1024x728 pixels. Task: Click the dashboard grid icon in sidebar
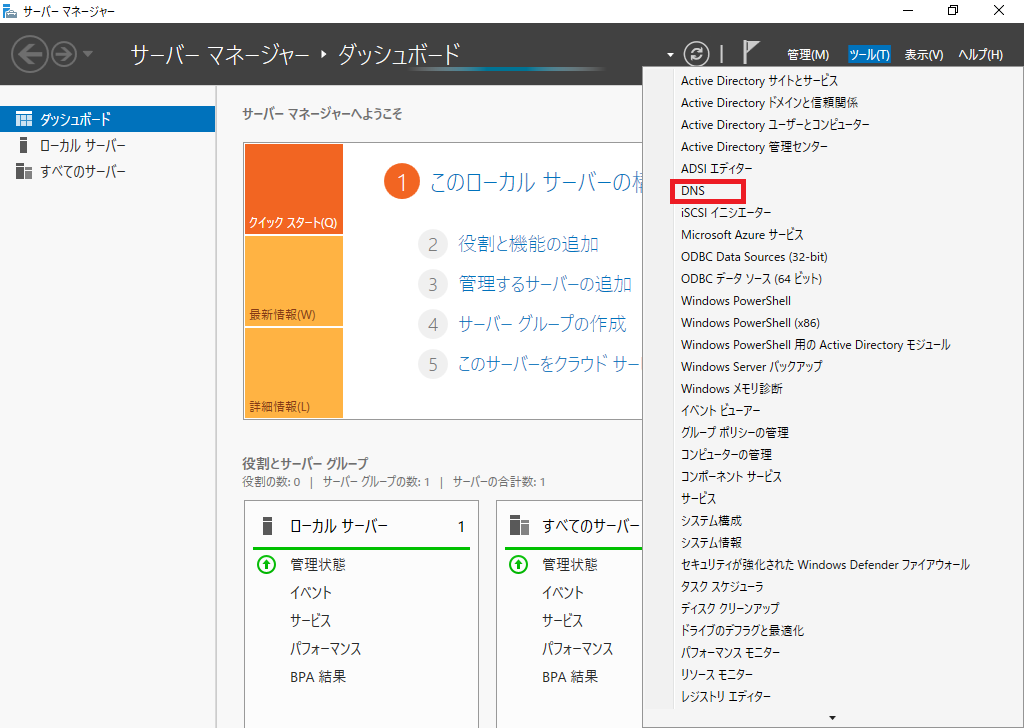(x=24, y=119)
